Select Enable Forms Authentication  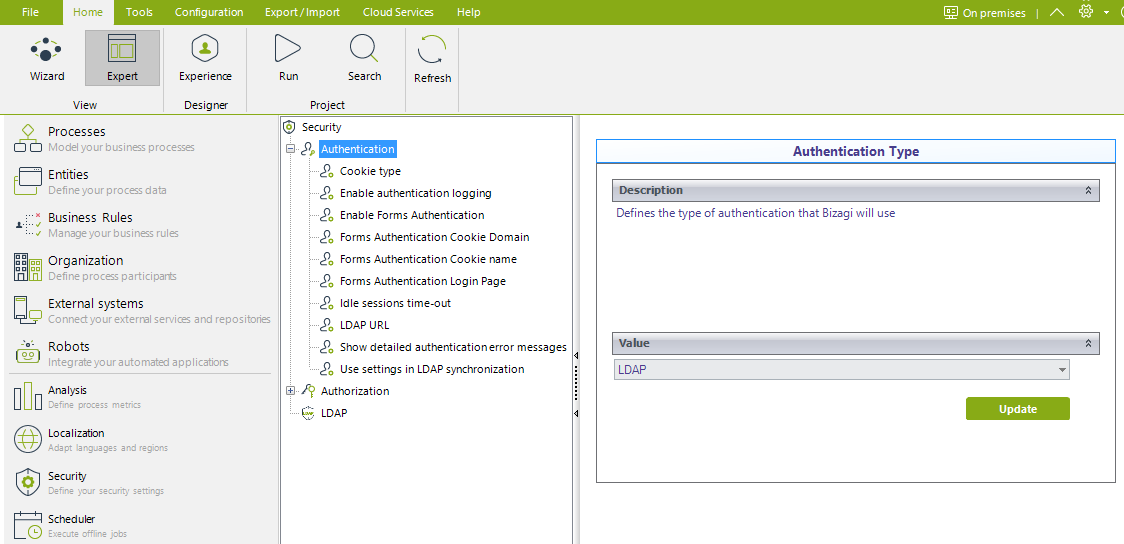point(411,215)
